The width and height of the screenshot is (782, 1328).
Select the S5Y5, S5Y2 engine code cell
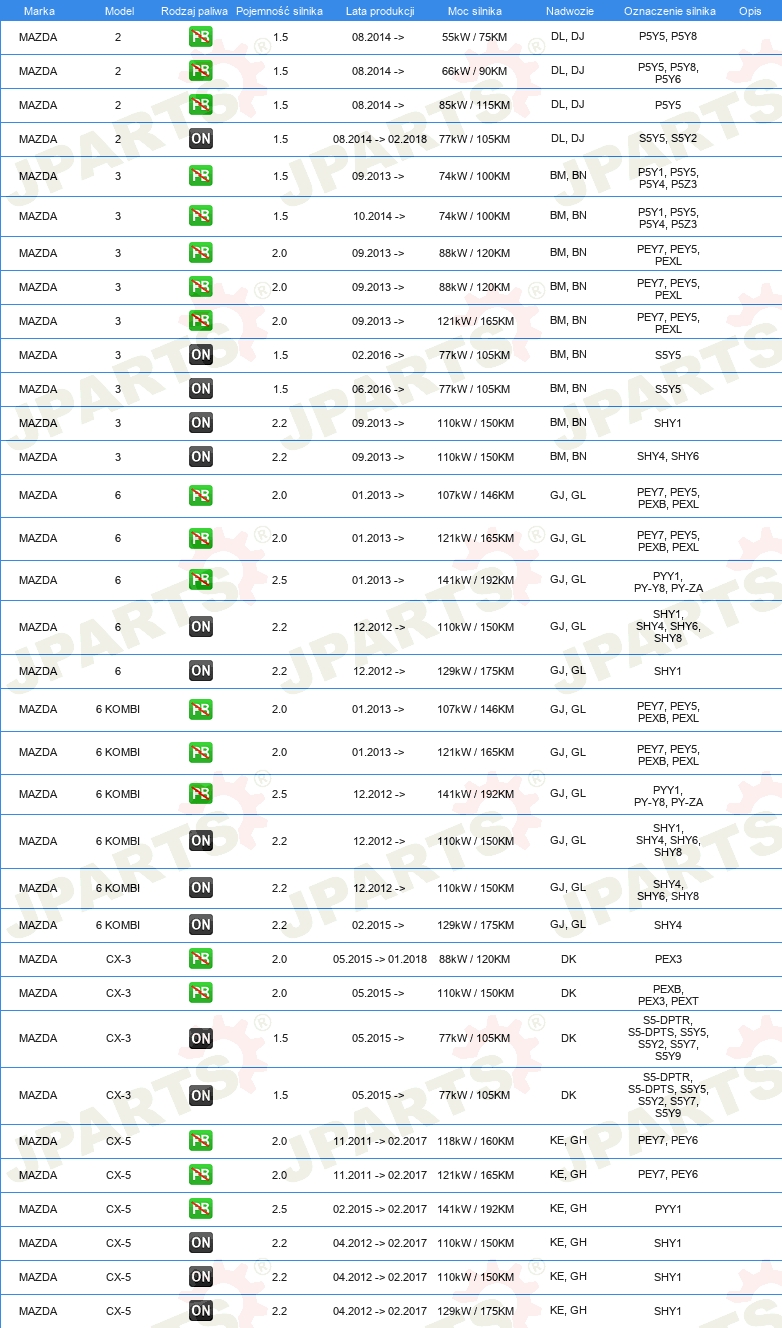(x=669, y=139)
